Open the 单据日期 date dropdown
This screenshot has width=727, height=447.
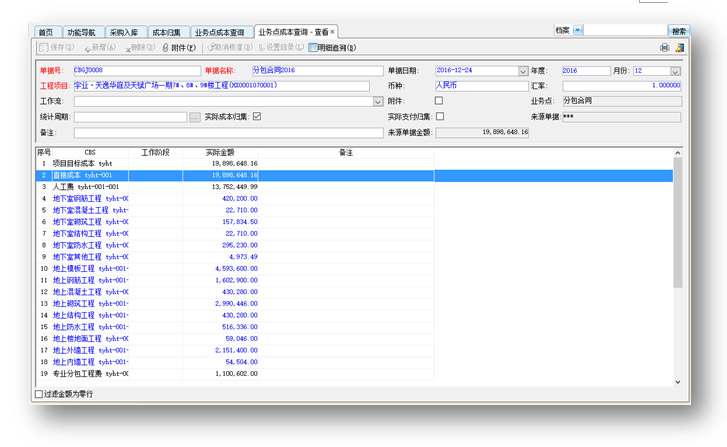523,71
